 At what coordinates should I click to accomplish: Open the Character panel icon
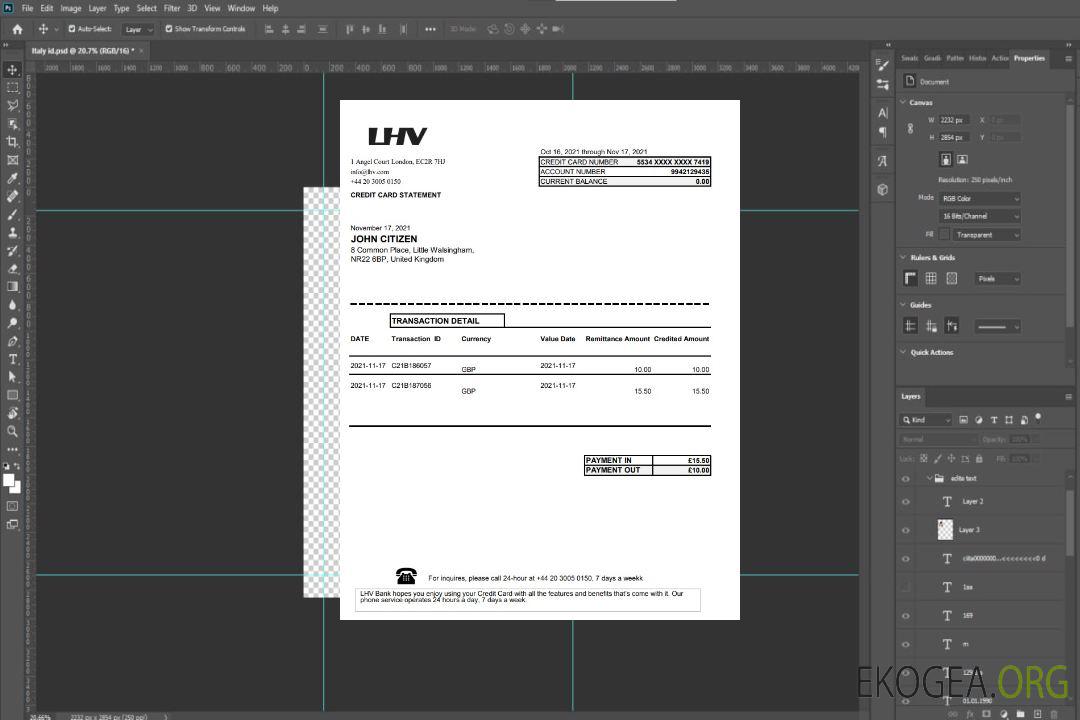coord(883,112)
